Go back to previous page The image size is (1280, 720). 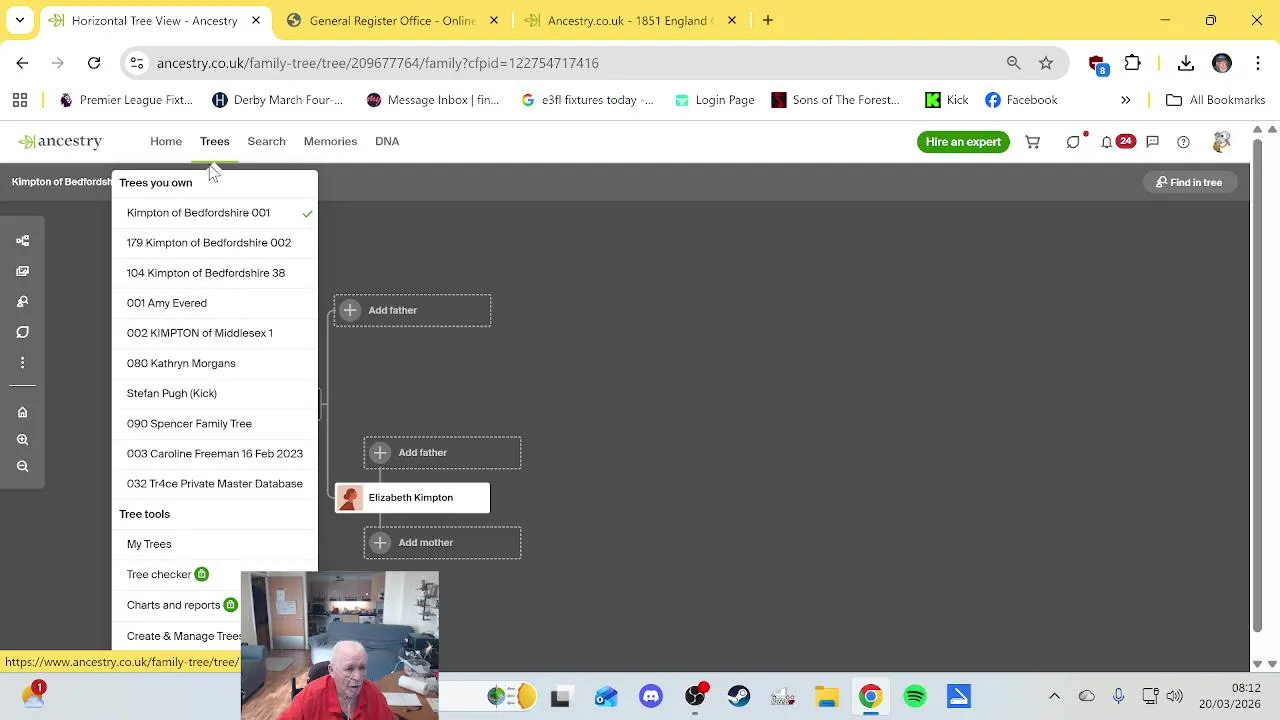pyautogui.click(x=22, y=63)
